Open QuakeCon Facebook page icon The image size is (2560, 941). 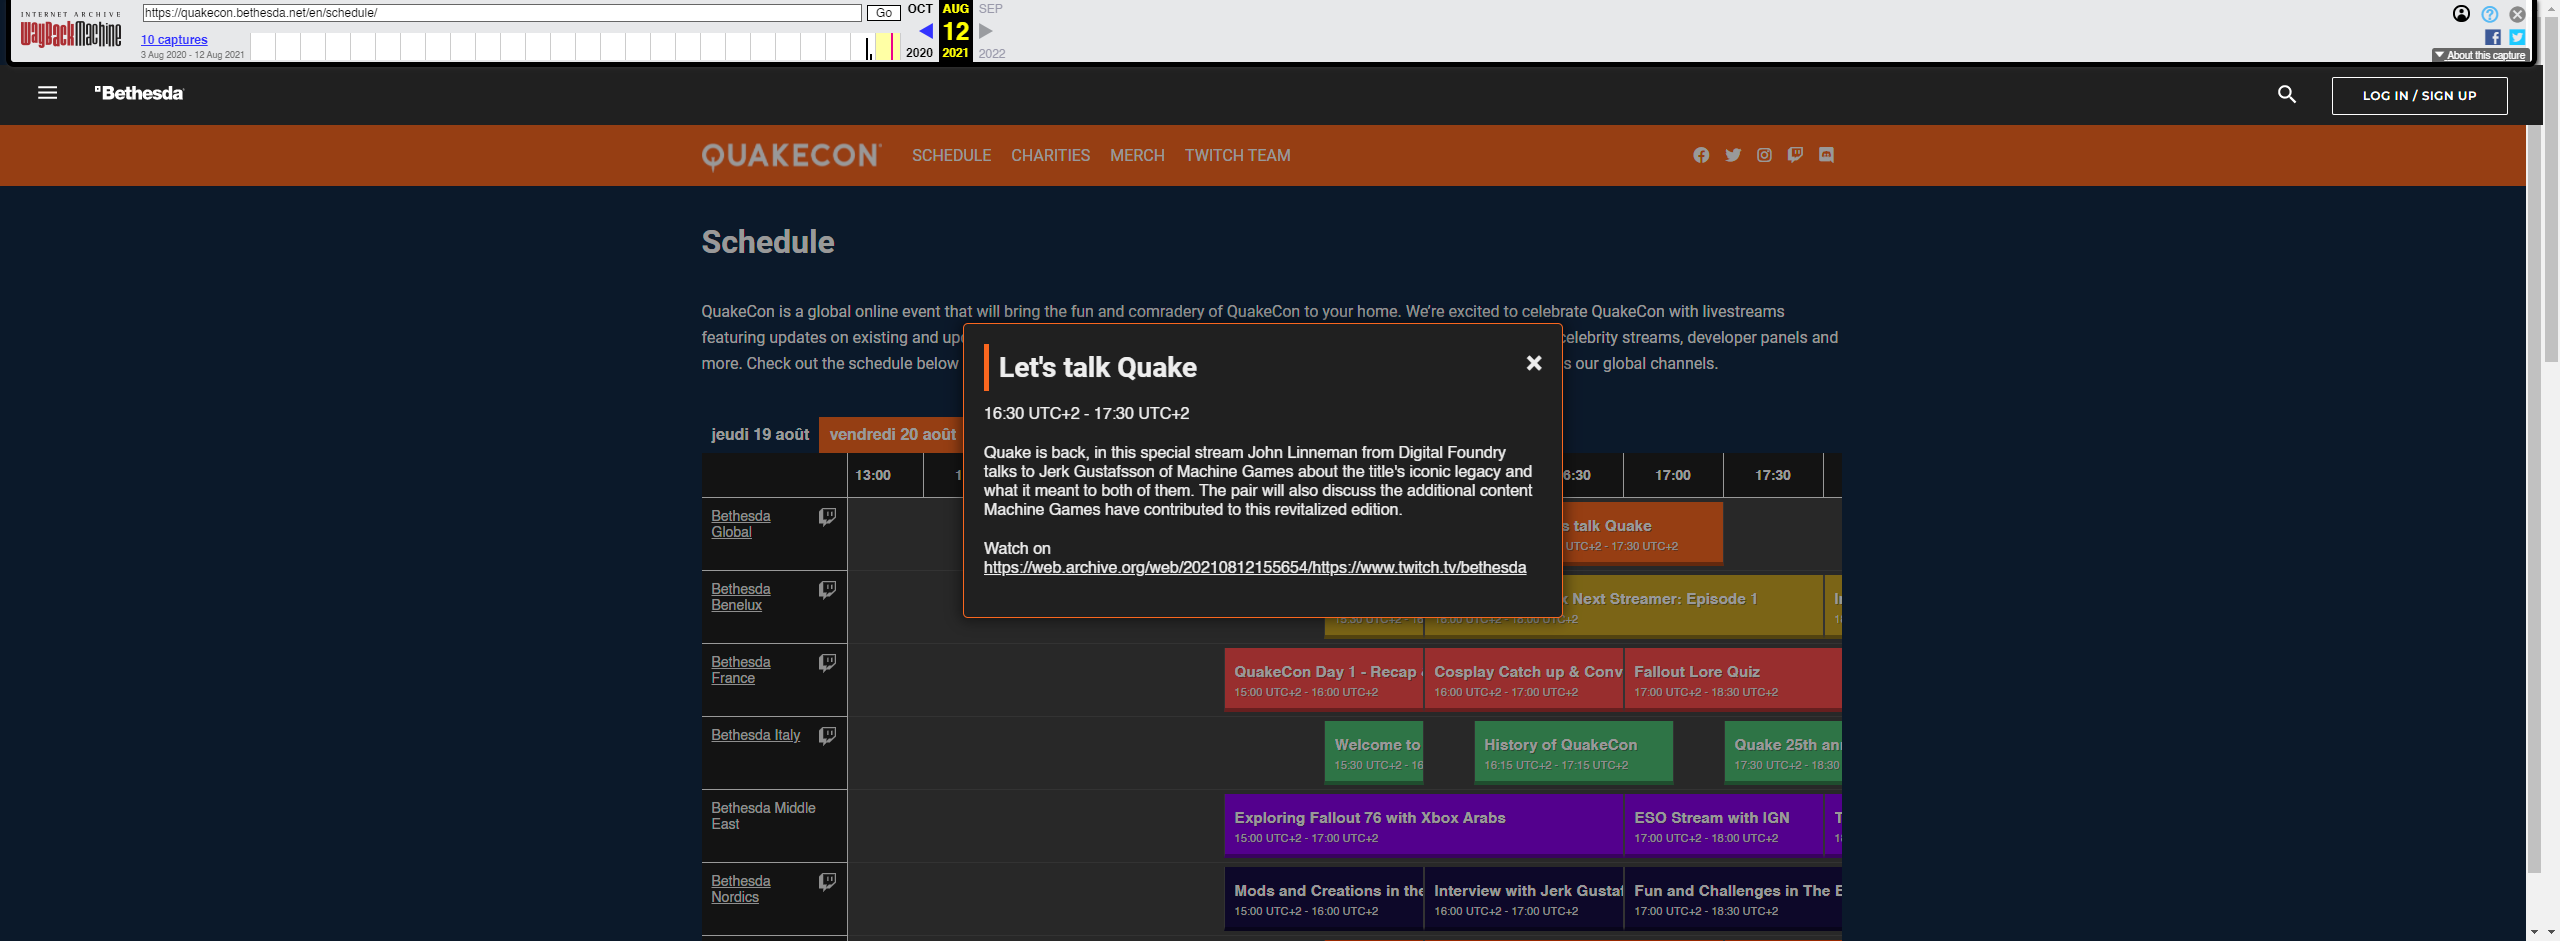[x=1701, y=155]
